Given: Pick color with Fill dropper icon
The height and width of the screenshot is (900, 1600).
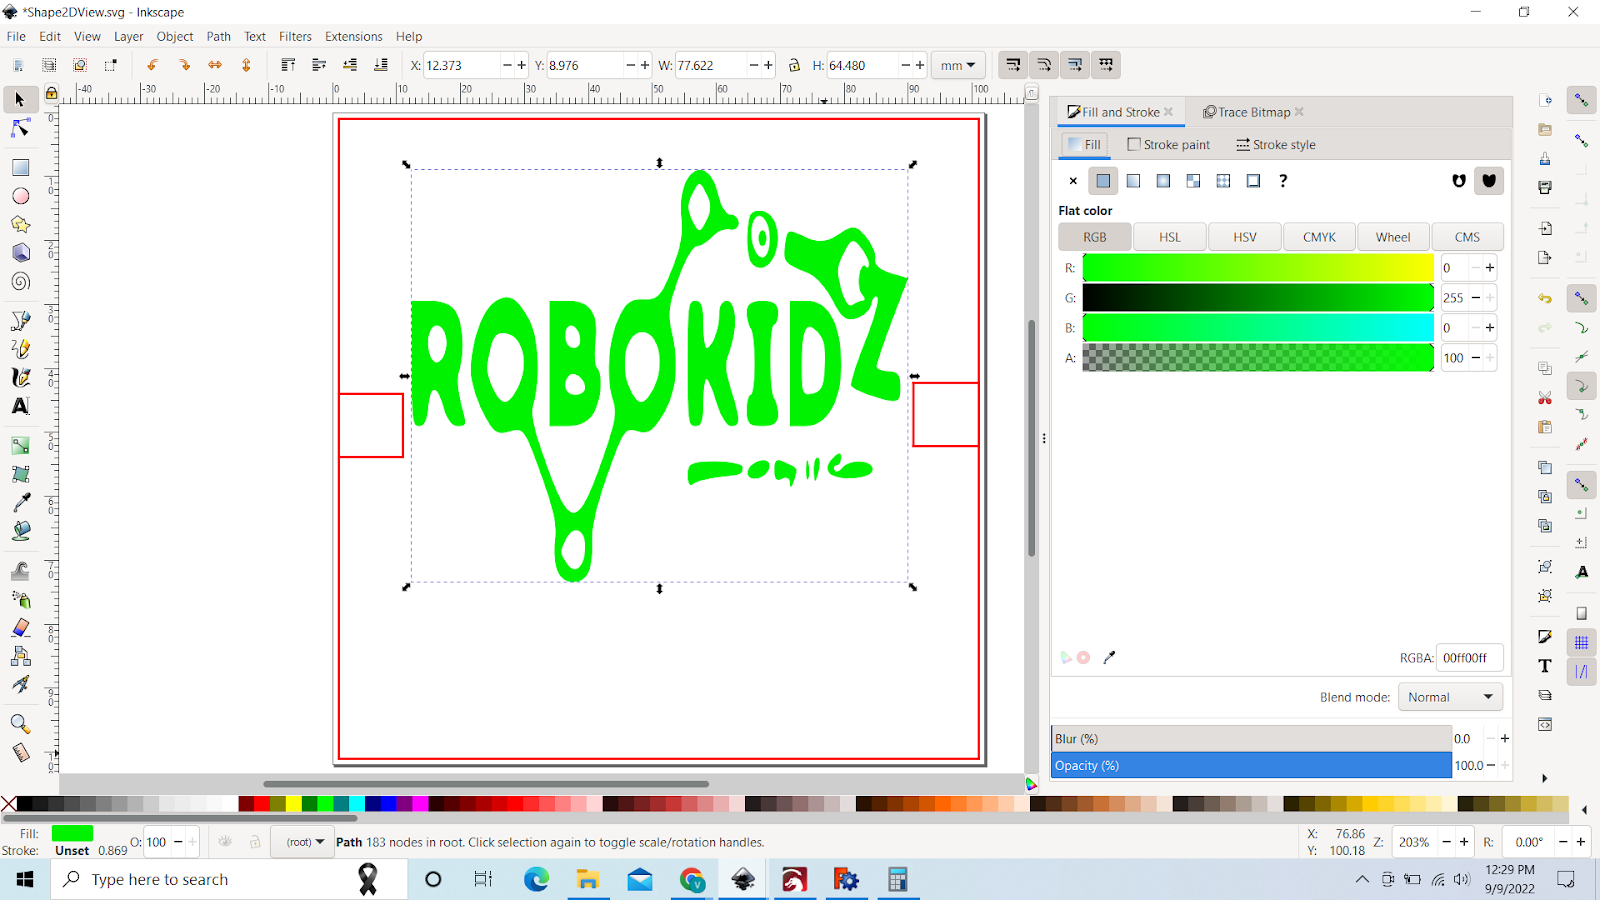Looking at the screenshot, I should tap(1109, 657).
